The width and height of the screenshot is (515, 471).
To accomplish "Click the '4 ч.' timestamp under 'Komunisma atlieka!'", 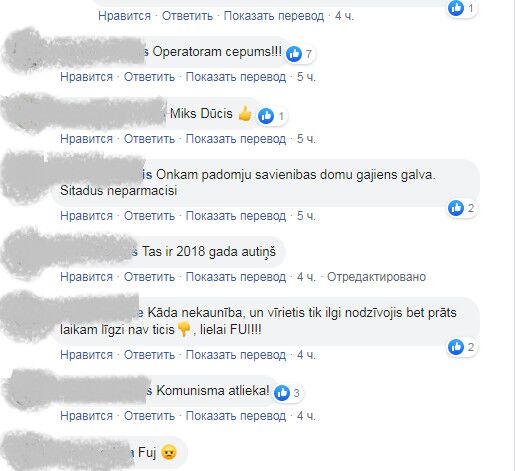I will click(306, 416).
